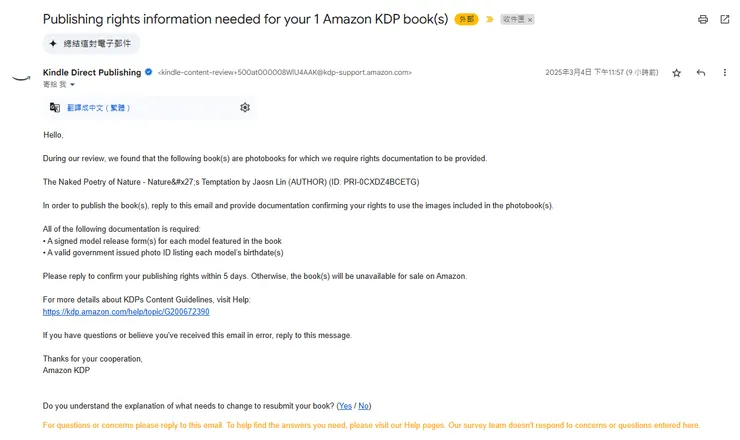The image size is (740, 440).
Task: Expand recipient details arrow beside 寄給 我
Action: click(x=72, y=85)
